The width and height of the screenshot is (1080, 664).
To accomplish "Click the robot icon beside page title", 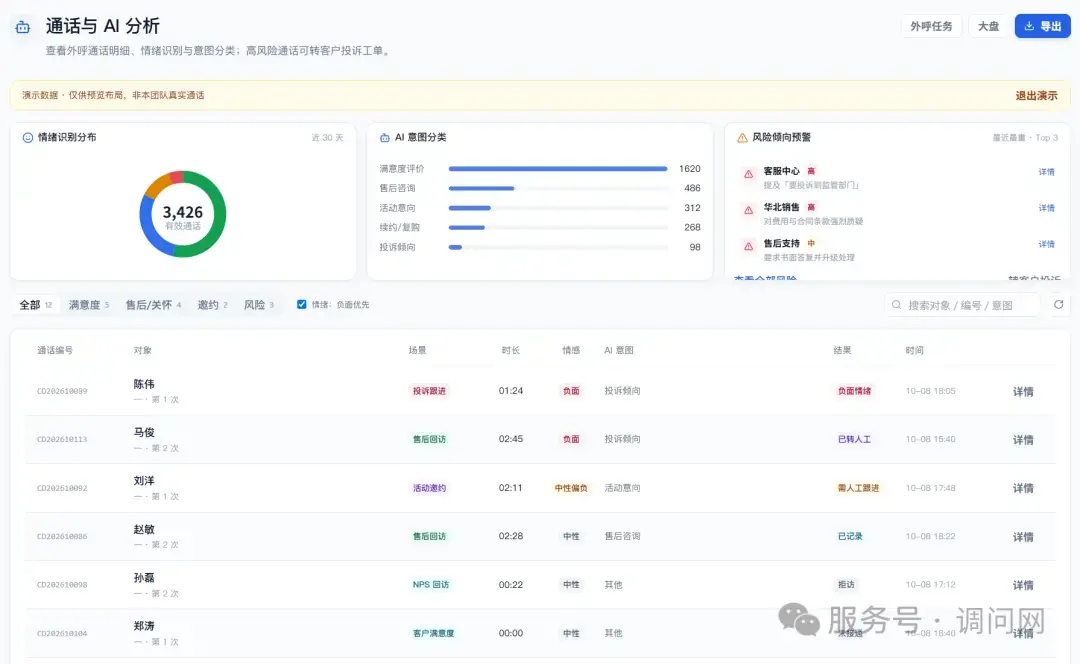I will pyautogui.click(x=23, y=27).
